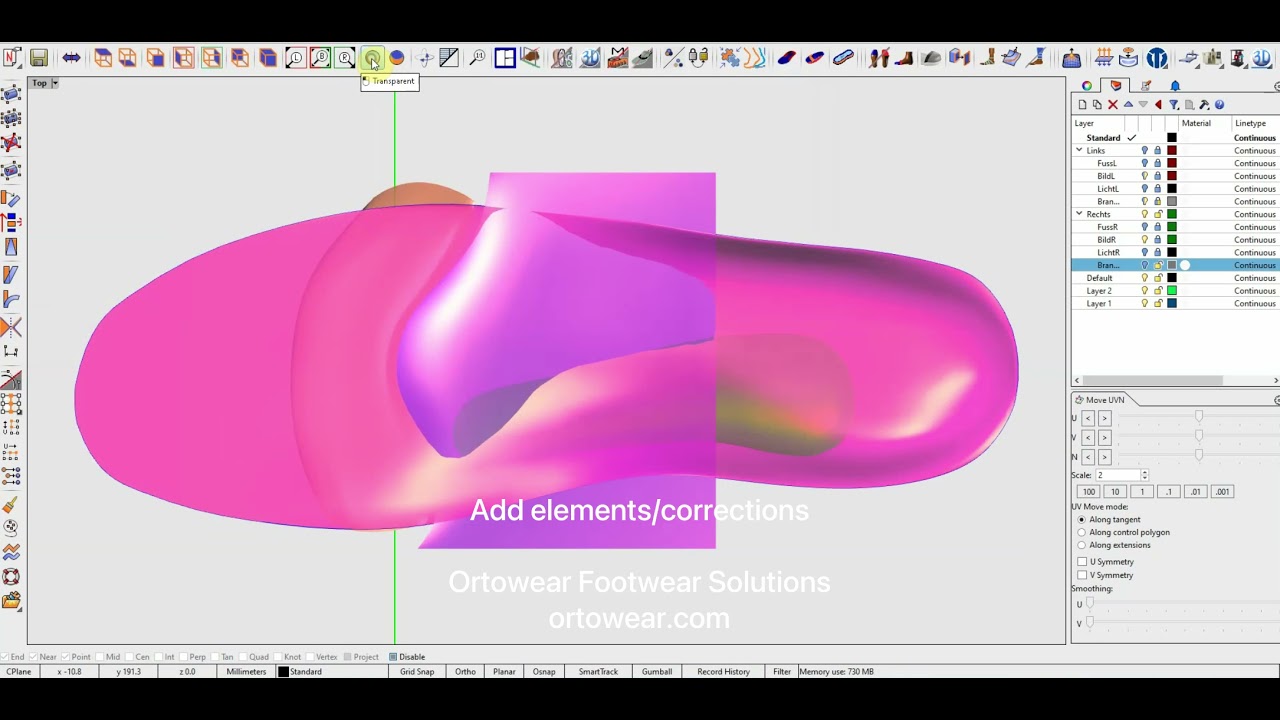Open layer tools hammer icon
Screen dimensions: 1280x720
click(x=1204, y=104)
